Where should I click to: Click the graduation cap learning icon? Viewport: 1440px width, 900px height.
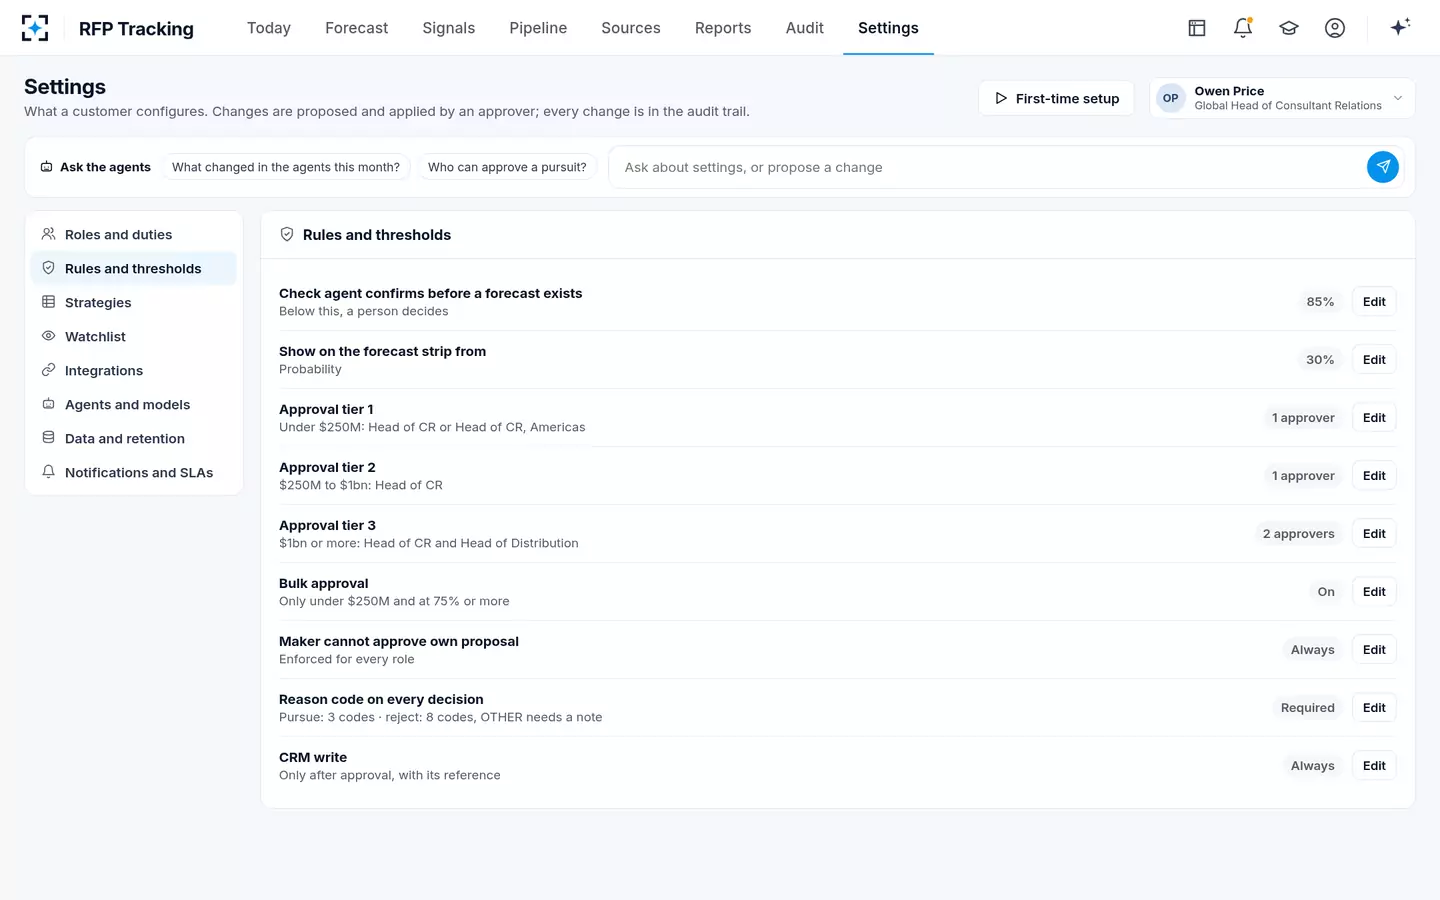pos(1289,28)
